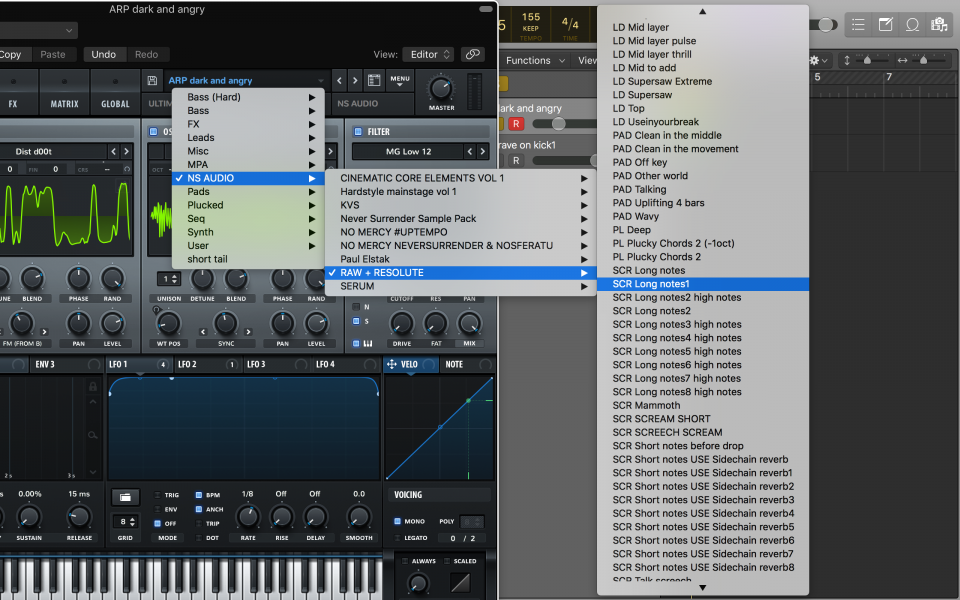
Task: Select preset SCR Long notes1
Action: coord(702,284)
